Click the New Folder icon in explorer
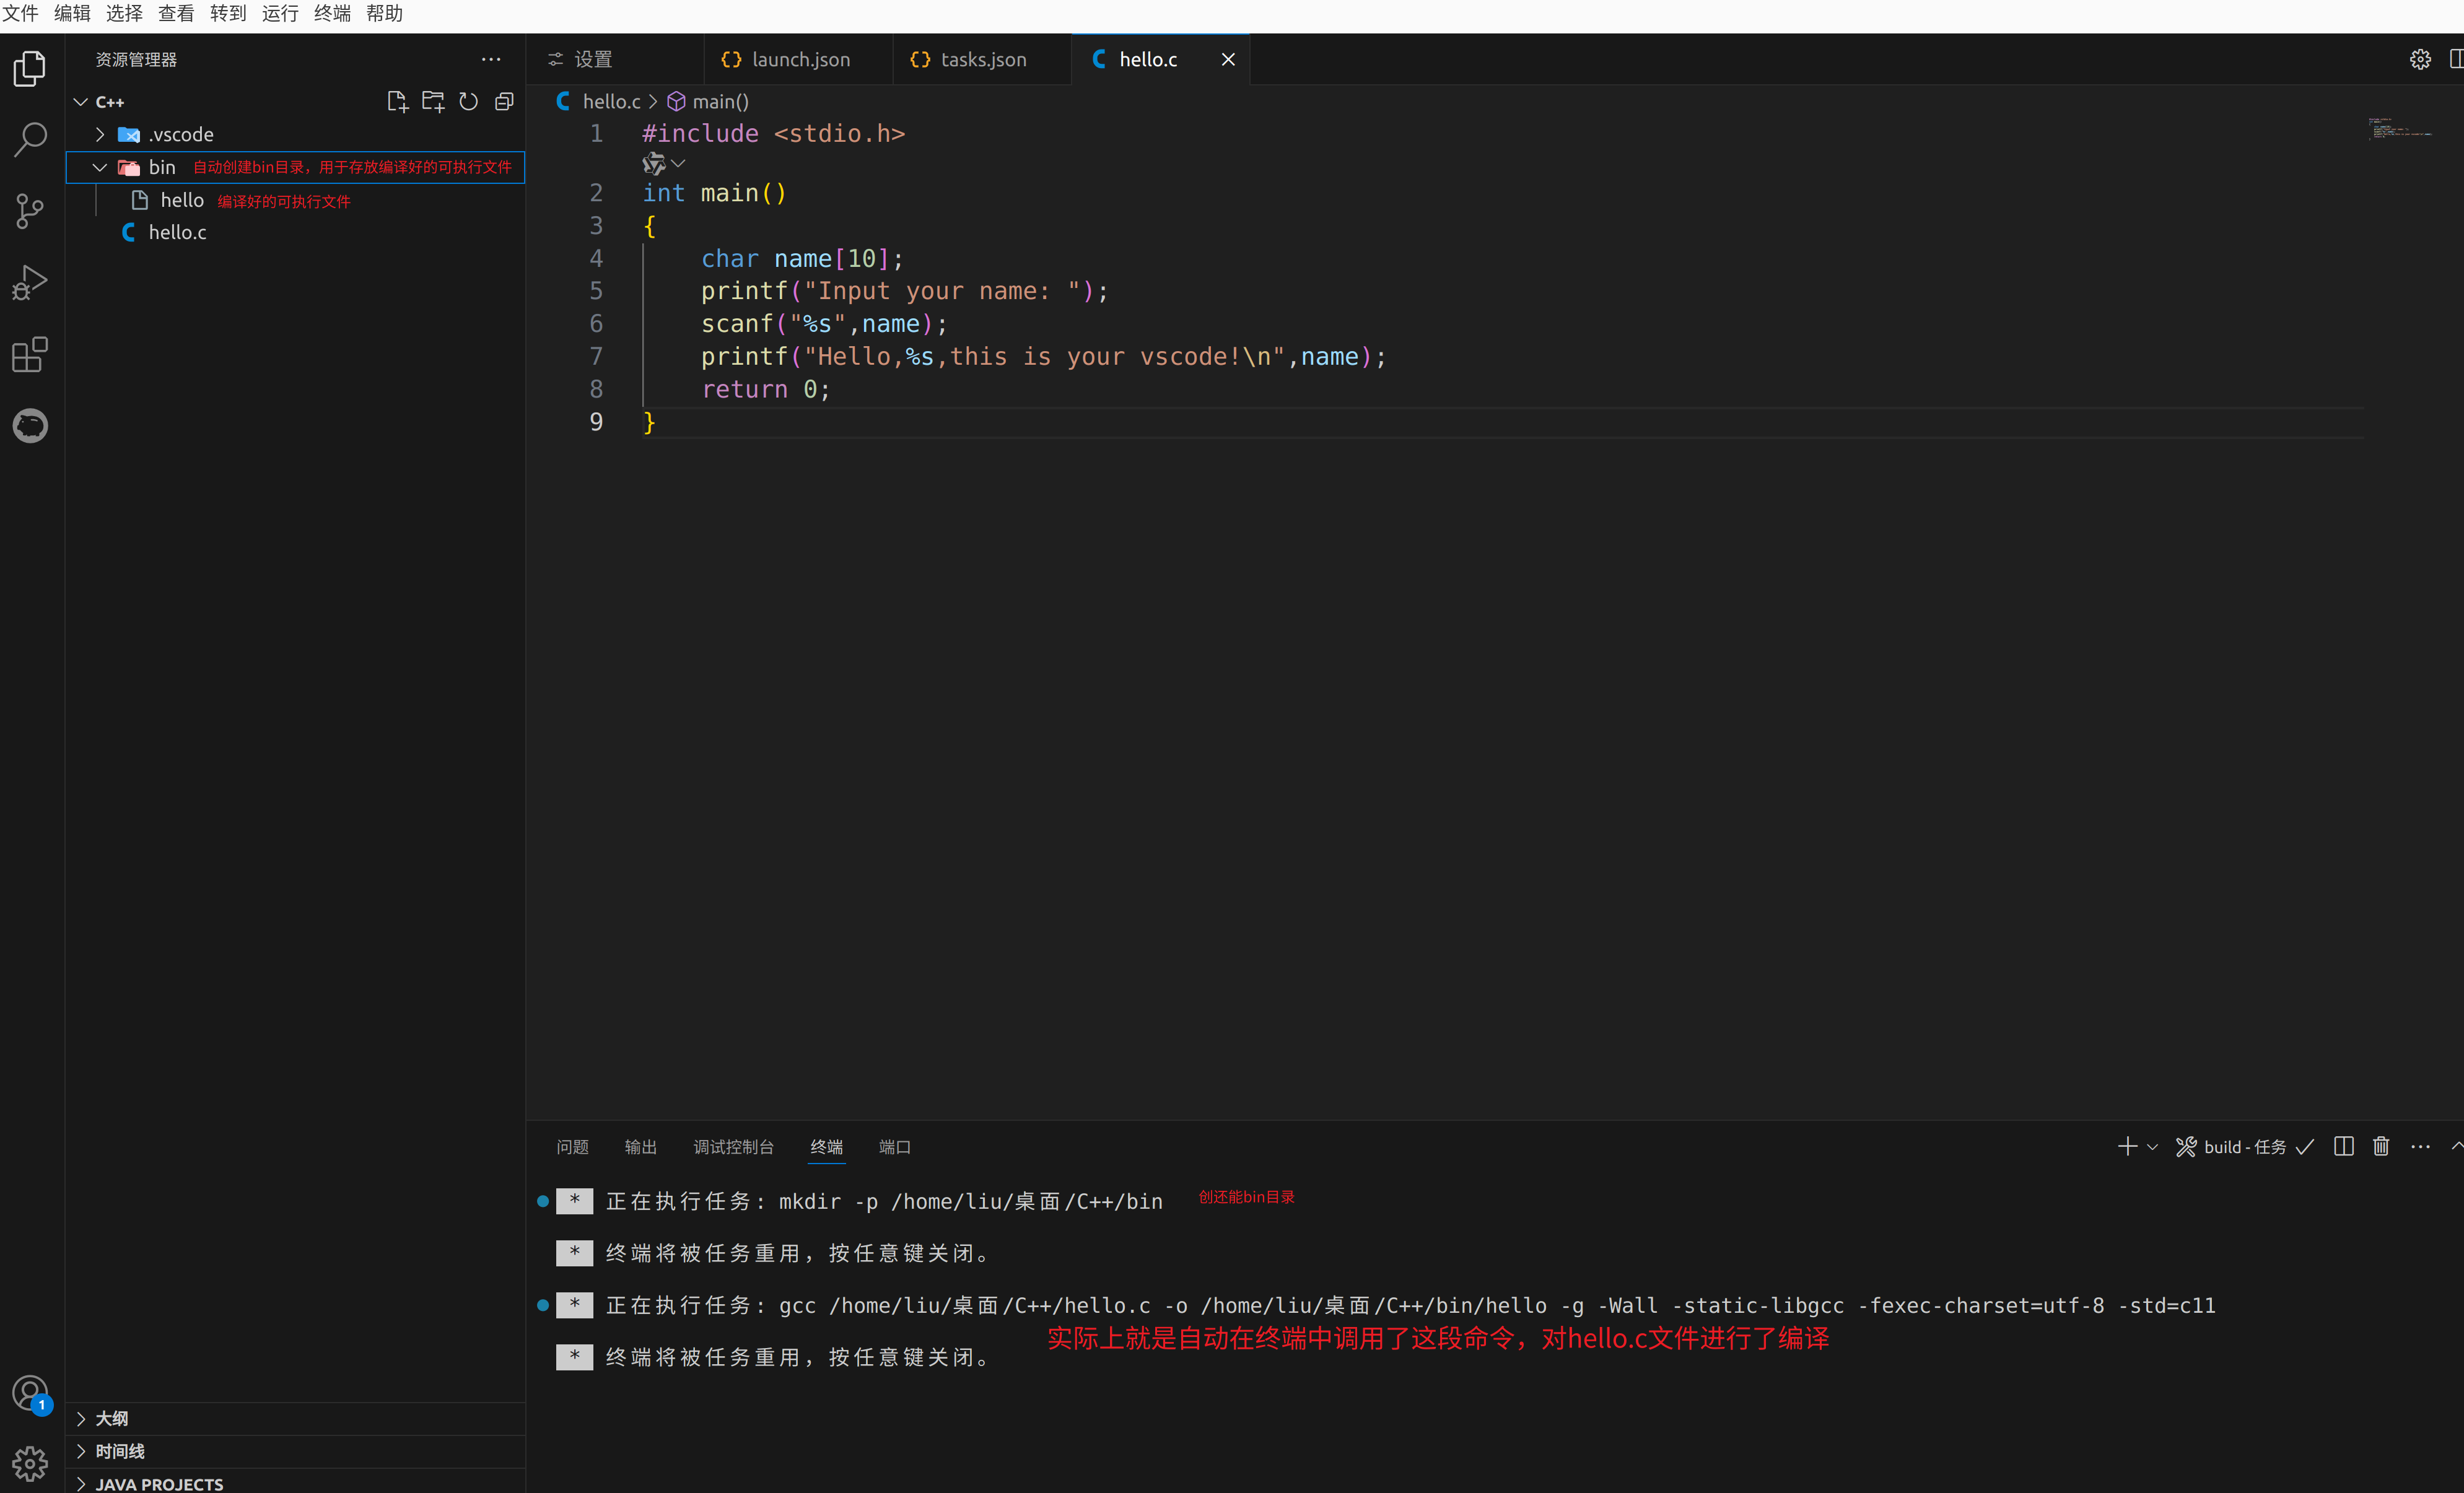2464x1493 pixels. coord(433,102)
